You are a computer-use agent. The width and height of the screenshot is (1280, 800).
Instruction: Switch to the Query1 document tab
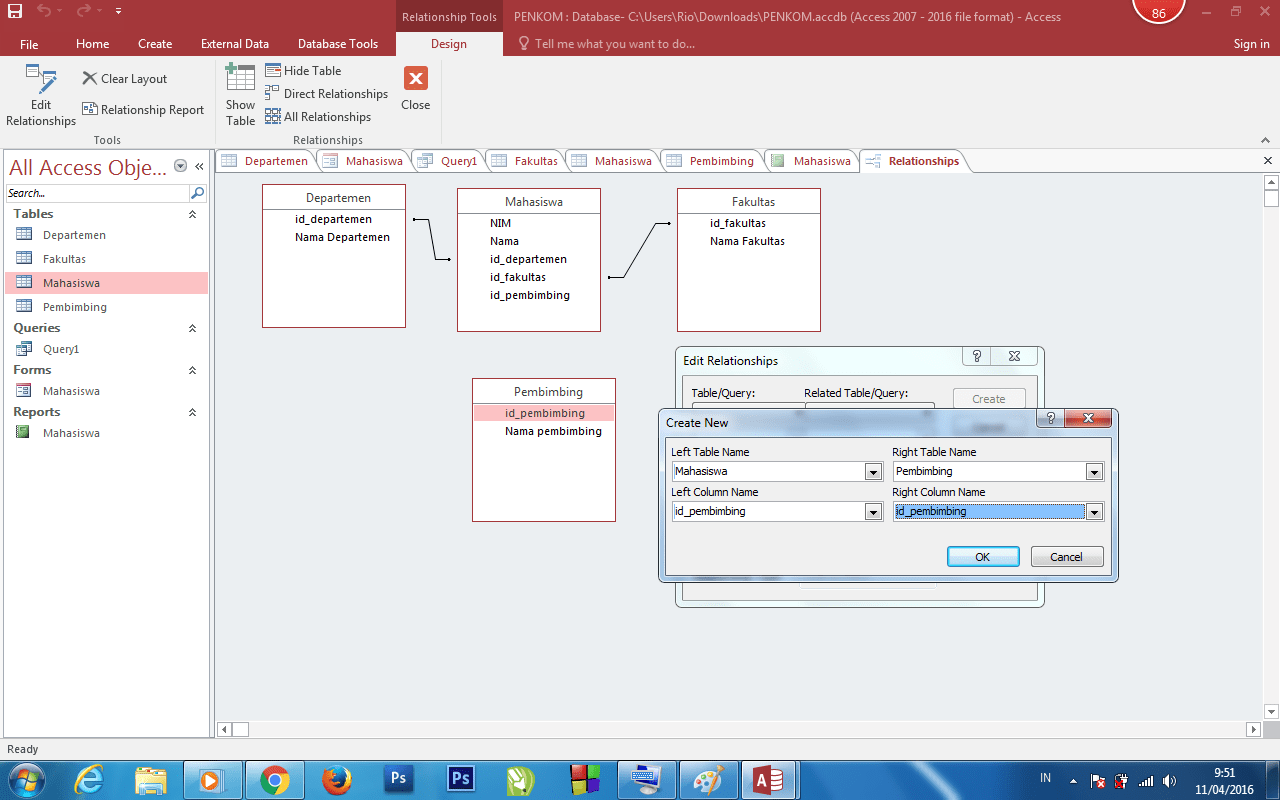(x=451, y=161)
